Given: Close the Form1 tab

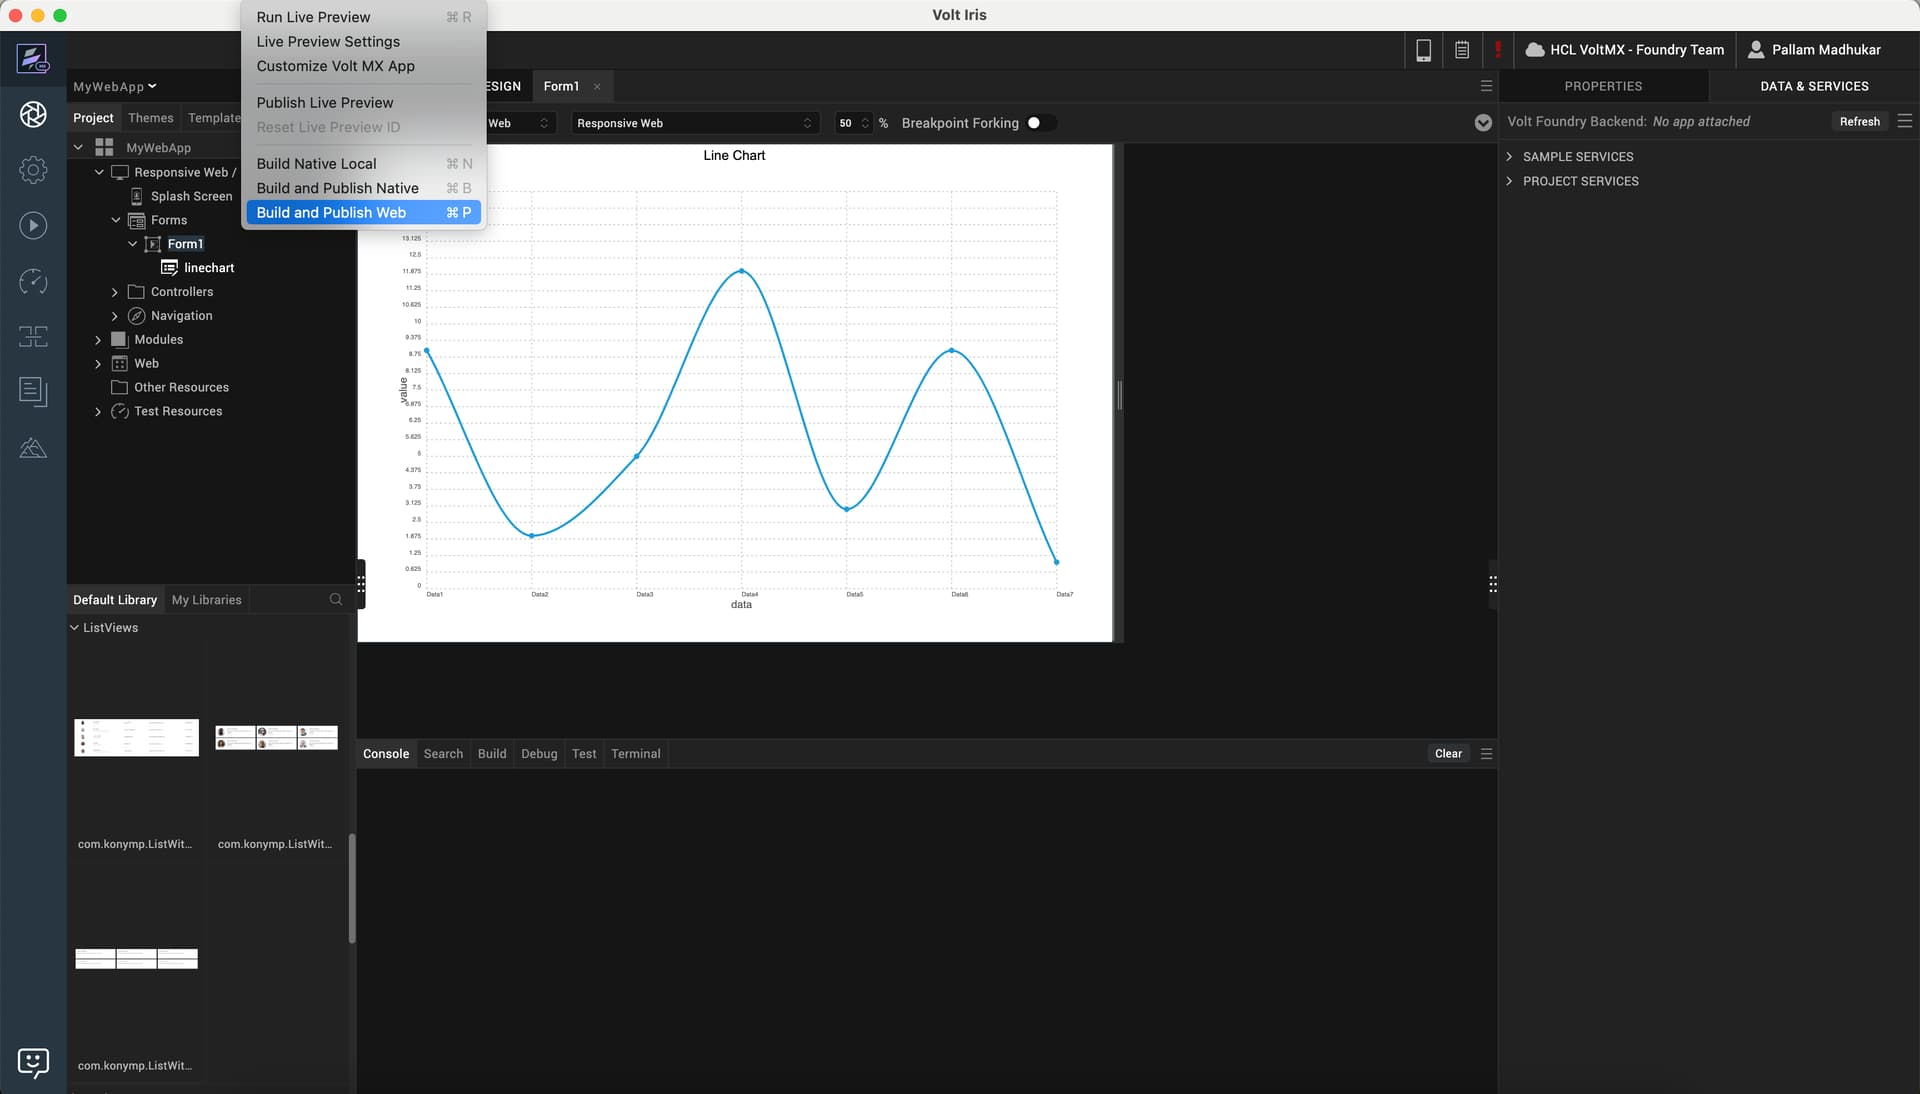Looking at the screenshot, I should pyautogui.click(x=597, y=87).
